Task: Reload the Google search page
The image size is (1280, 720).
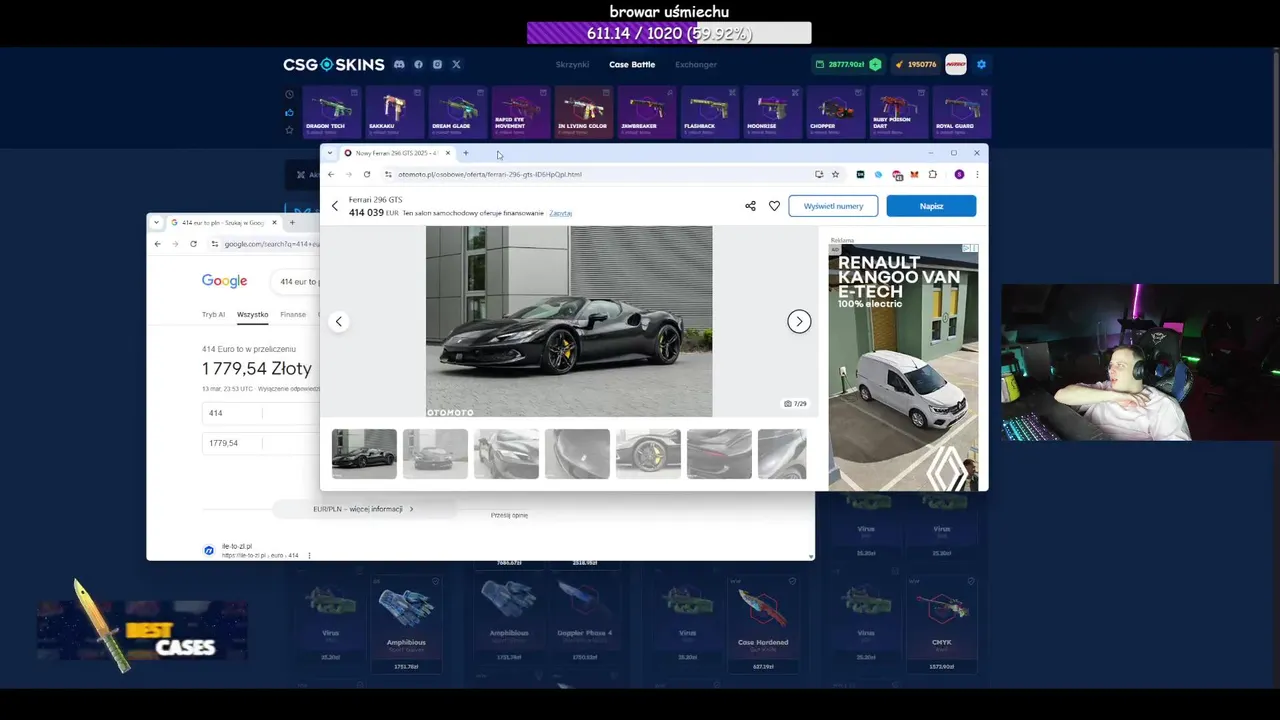Action: [193, 244]
